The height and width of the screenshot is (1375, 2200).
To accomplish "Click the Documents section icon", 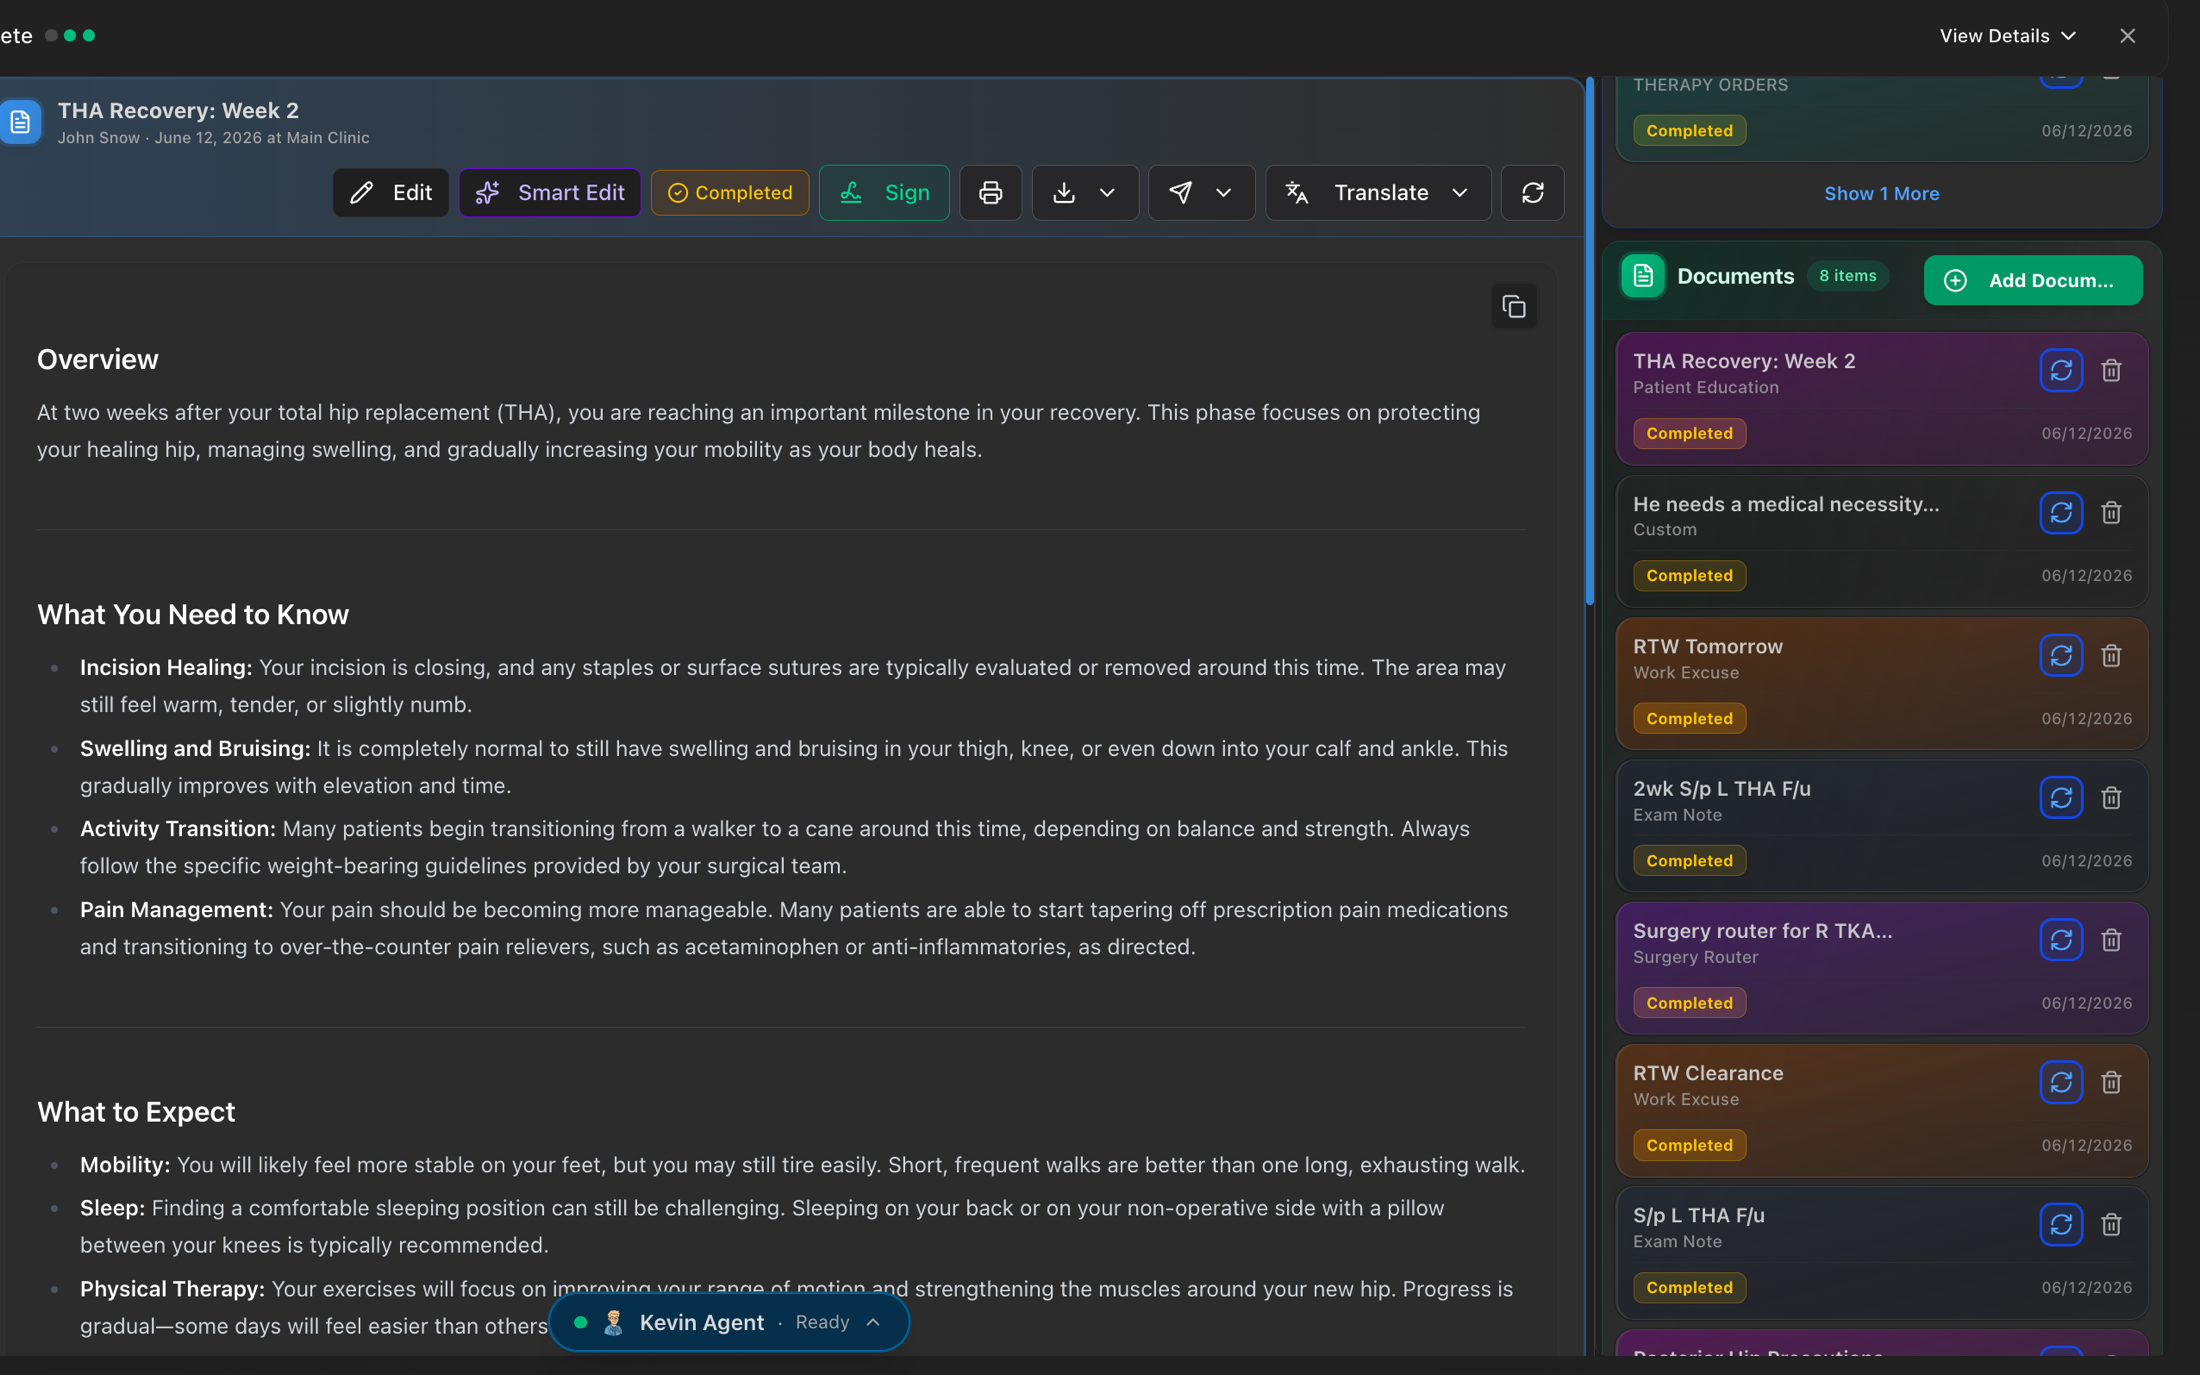I will (x=1643, y=276).
